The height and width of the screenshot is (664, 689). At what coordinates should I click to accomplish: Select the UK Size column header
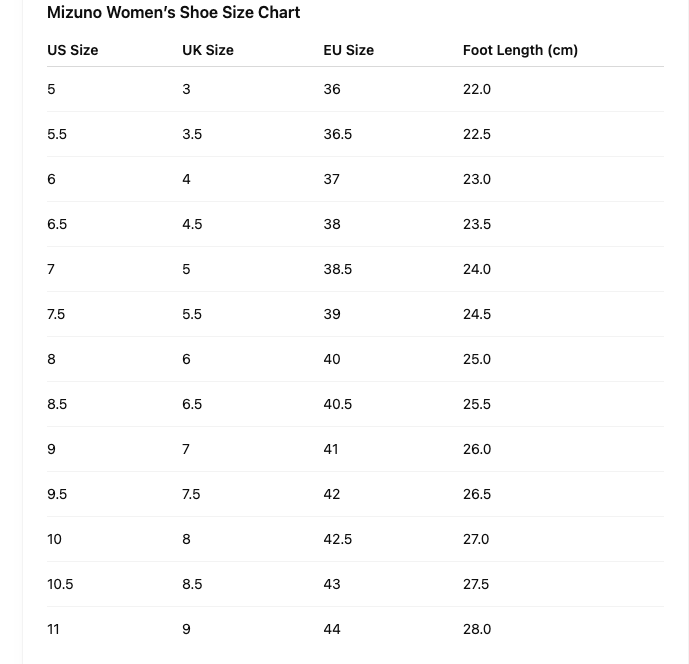208,50
